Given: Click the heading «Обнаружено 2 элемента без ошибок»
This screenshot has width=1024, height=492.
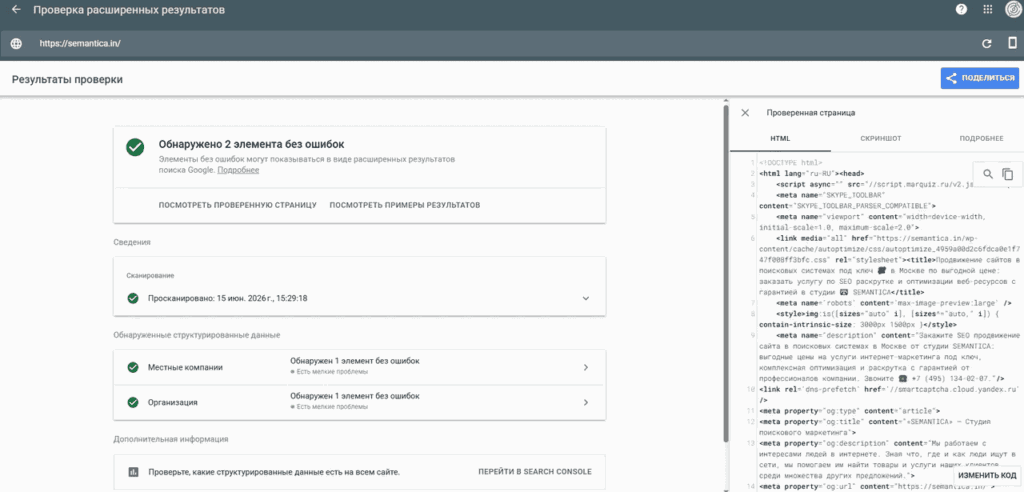Looking at the screenshot, I should coord(251,144).
